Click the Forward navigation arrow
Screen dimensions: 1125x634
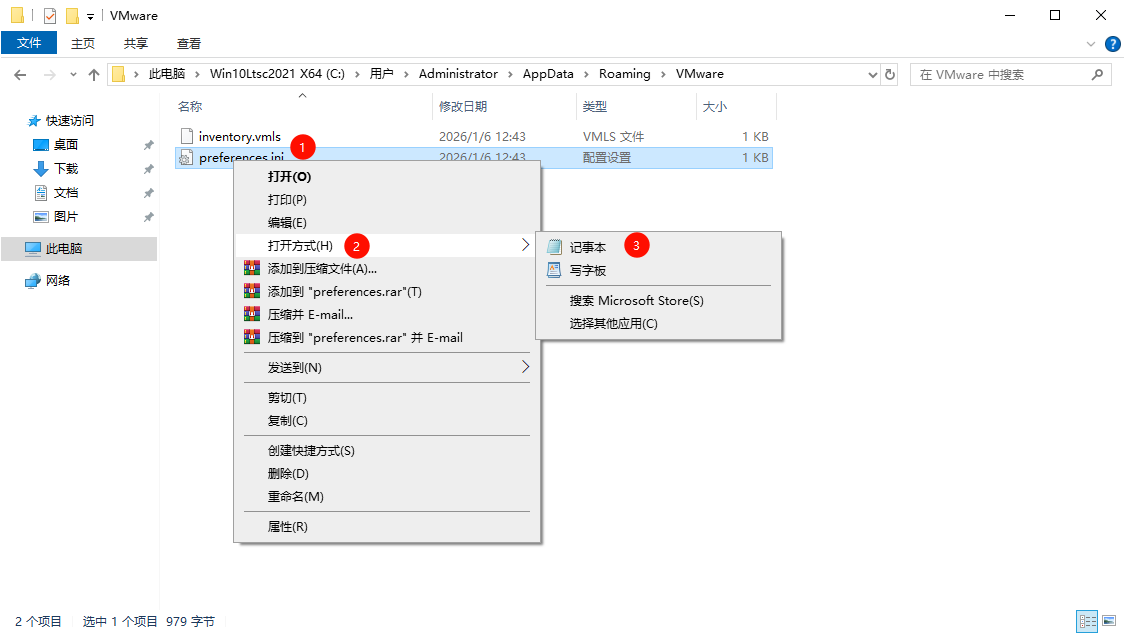point(50,75)
